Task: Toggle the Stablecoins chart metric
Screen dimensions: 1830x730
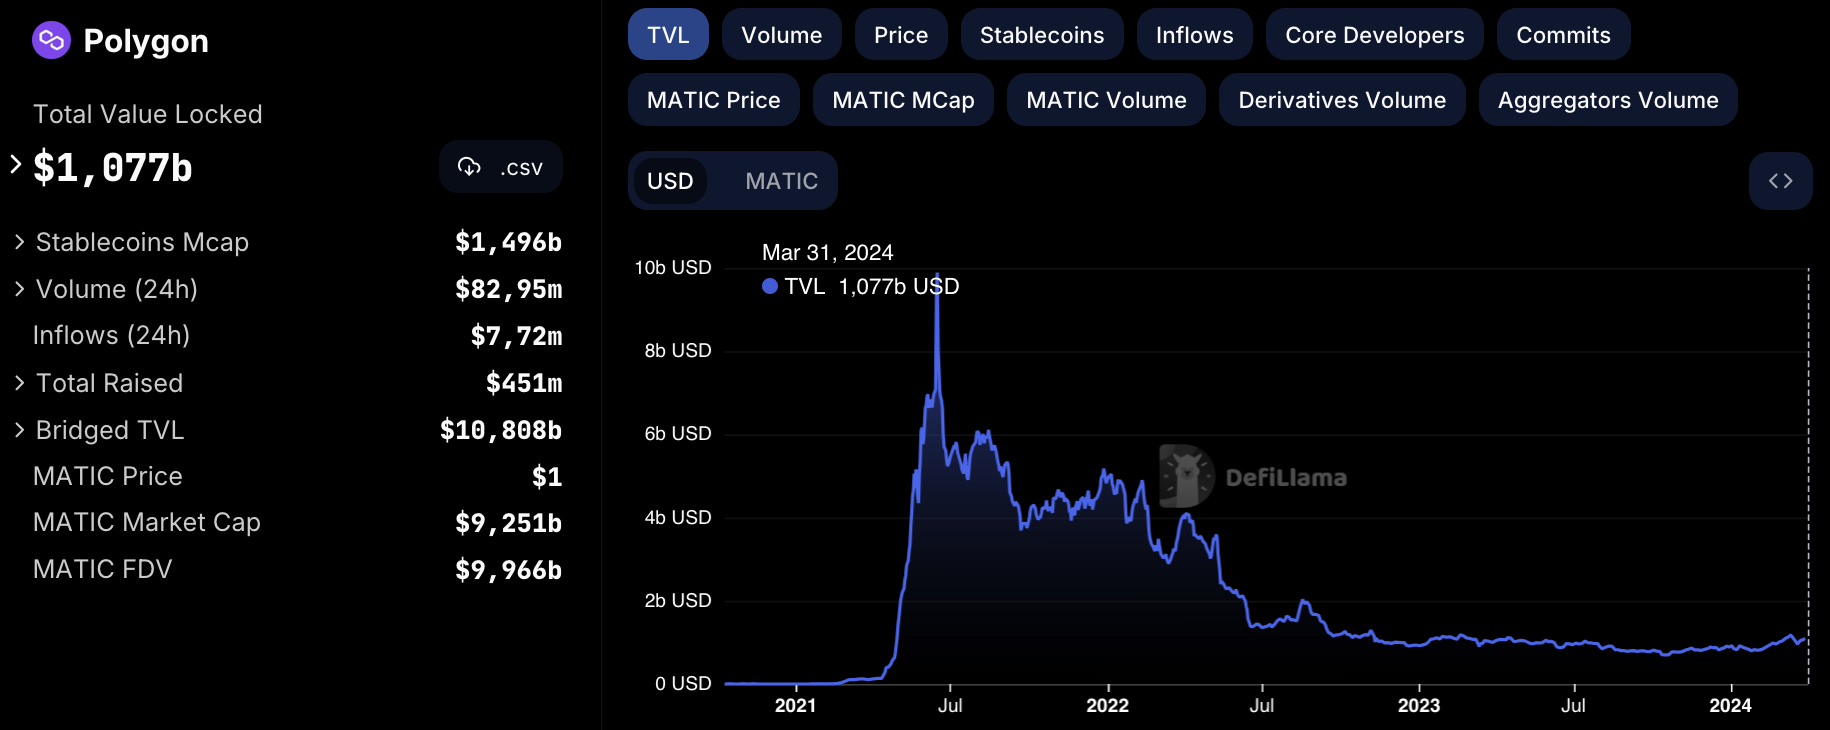Action: (x=1042, y=35)
